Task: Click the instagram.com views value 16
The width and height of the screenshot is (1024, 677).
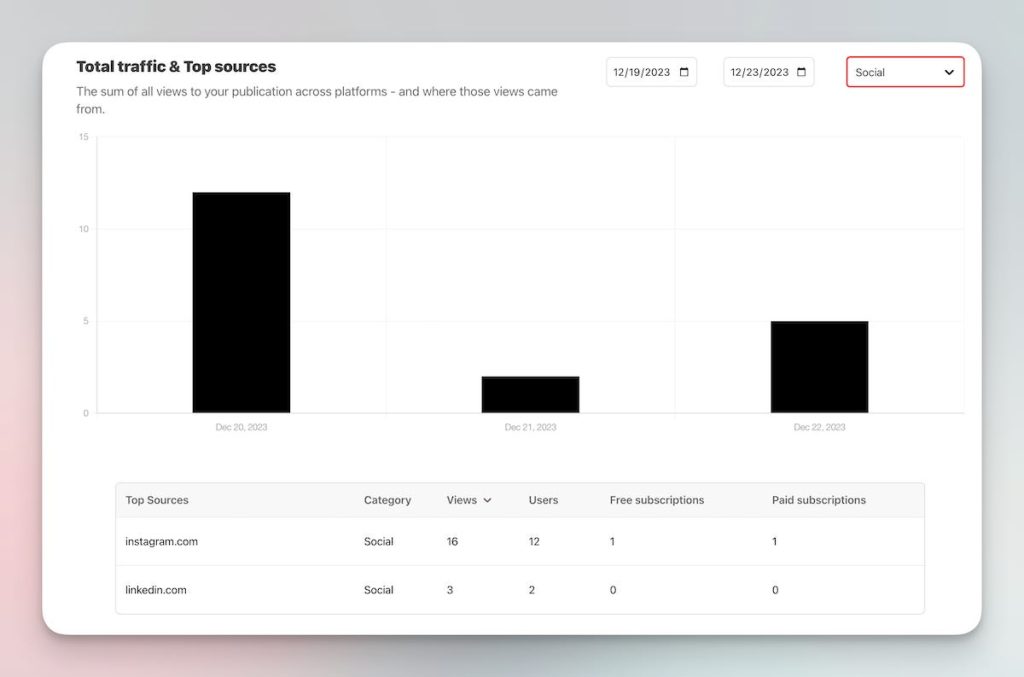Action: [x=452, y=542]
